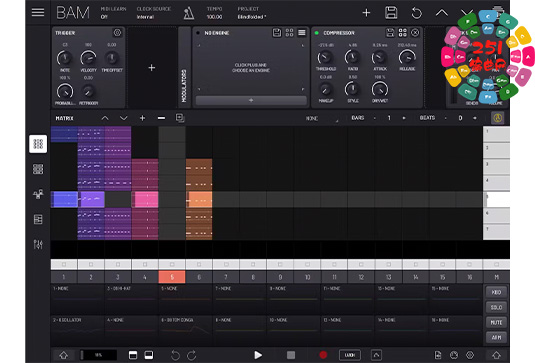Move down with Matrix down chevron
Image resolution: width=535 pixels, height=363 pixels.
pyautogui.click(x=124, y=118)
